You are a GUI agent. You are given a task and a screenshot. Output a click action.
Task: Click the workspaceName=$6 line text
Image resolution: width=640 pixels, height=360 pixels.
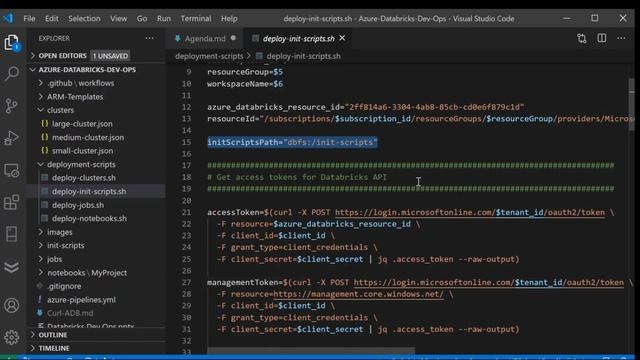245,84
